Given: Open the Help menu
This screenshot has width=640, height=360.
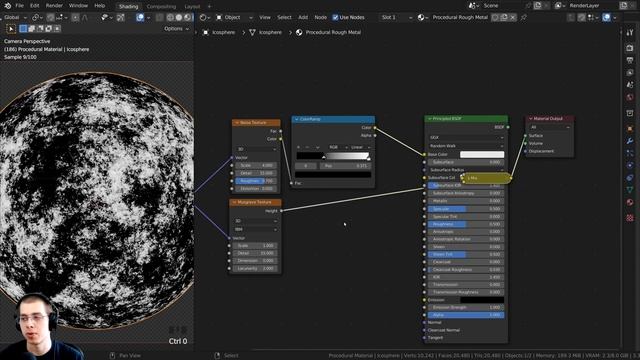Looking at the screenshot, I should coord(100,6).
